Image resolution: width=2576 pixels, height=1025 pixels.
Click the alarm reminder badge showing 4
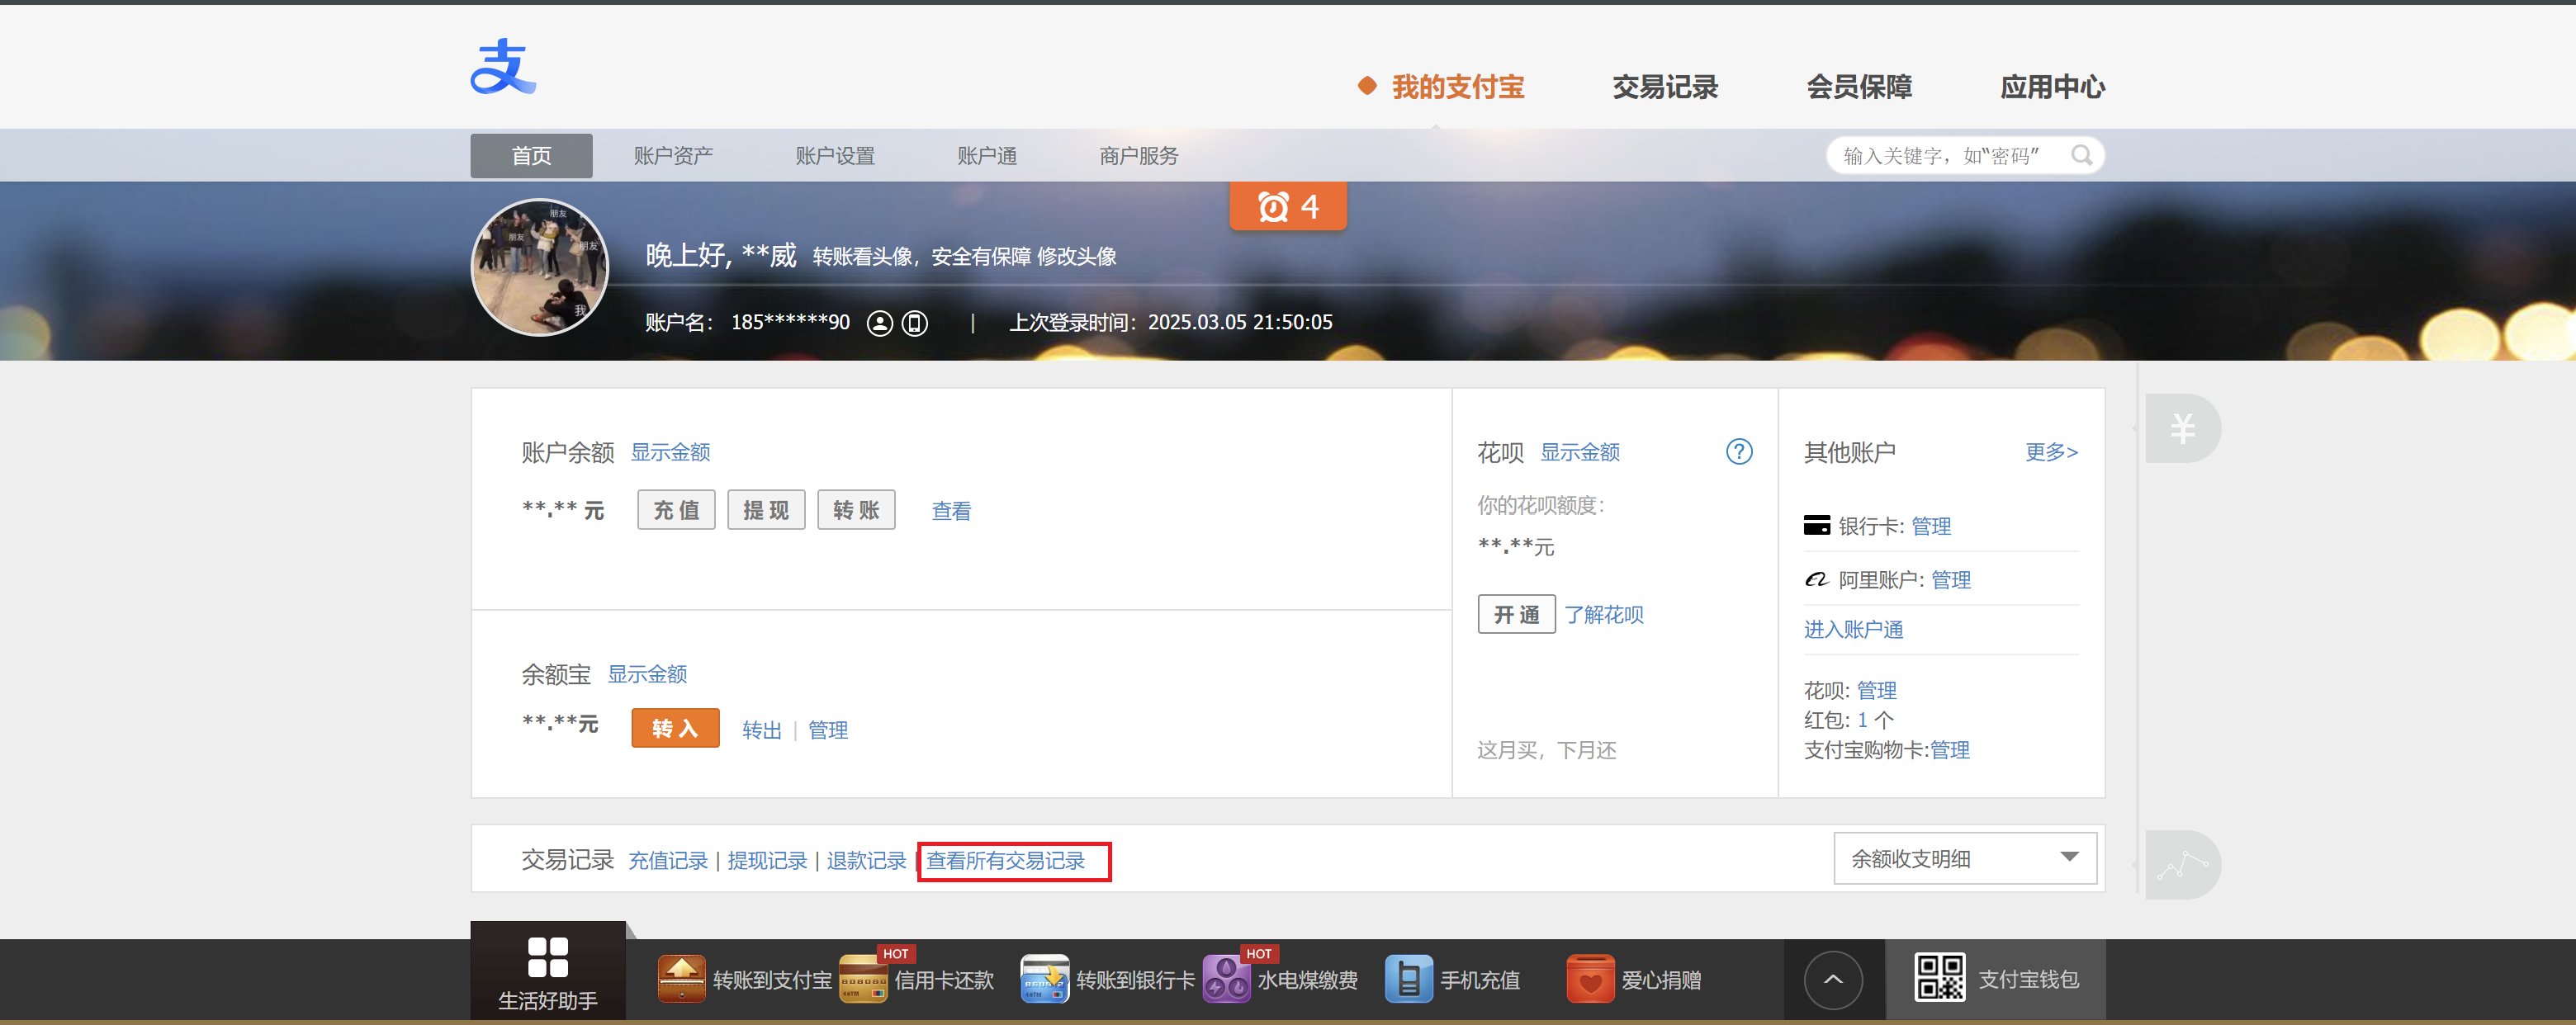pyautogui.click(x=1287, y=207)
